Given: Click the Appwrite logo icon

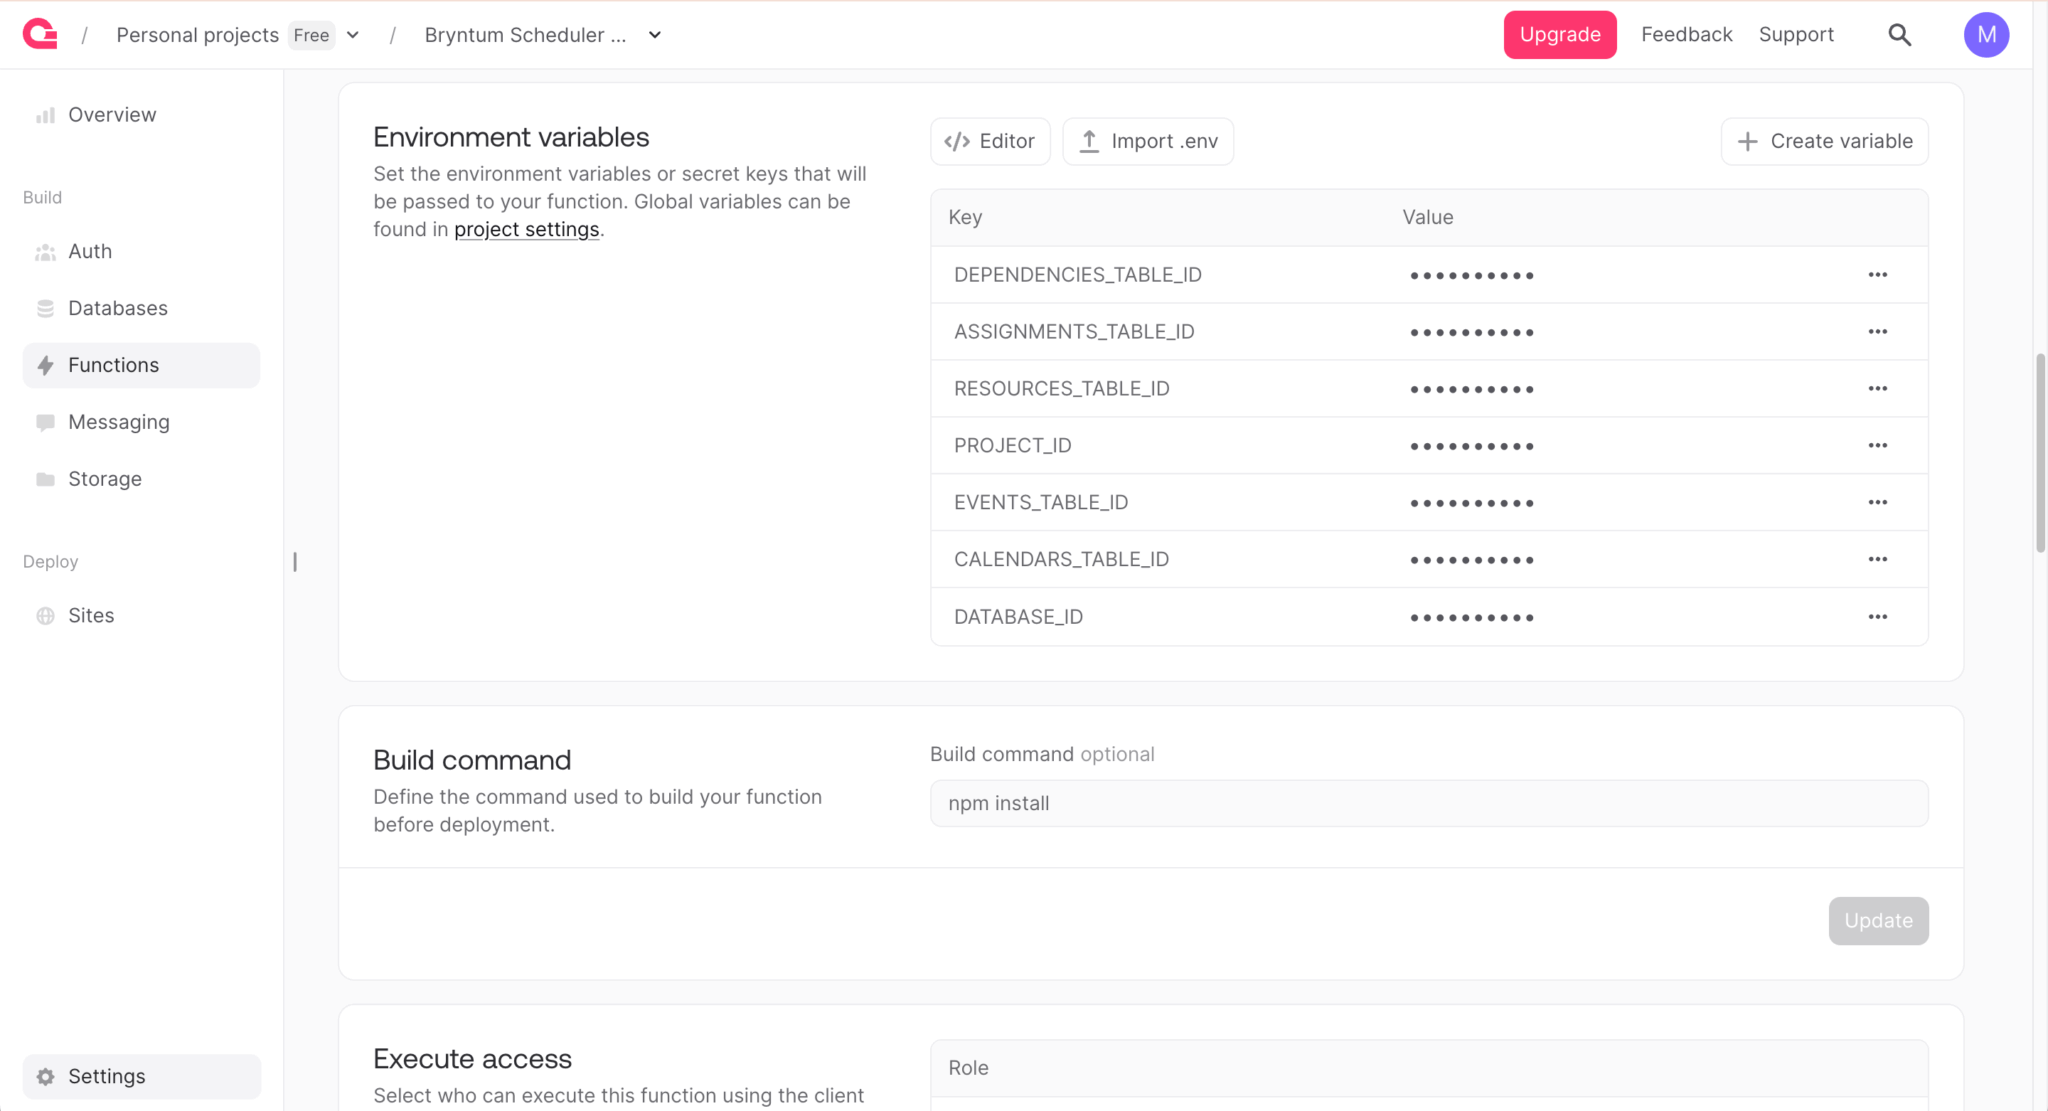Looking at the screenshot, I should pos(40,34).
